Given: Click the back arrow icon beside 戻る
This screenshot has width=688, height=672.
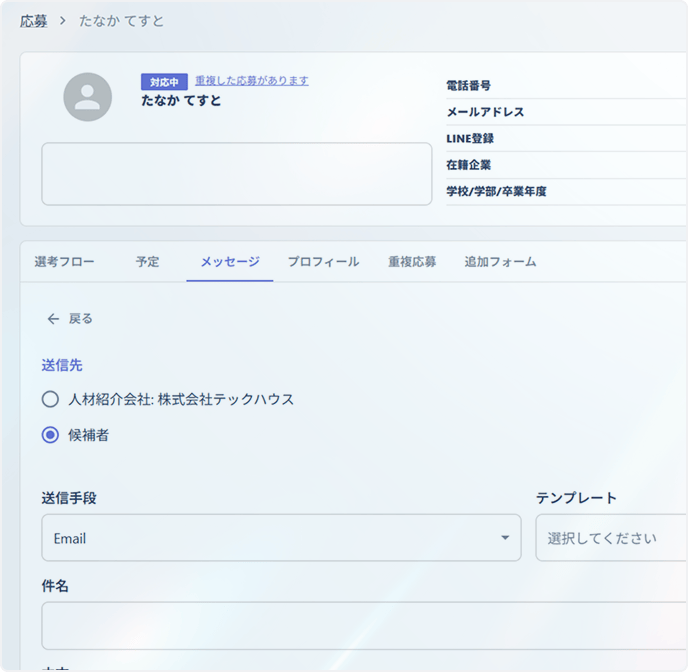Looking at the screenshot, I should pos(53,319).
